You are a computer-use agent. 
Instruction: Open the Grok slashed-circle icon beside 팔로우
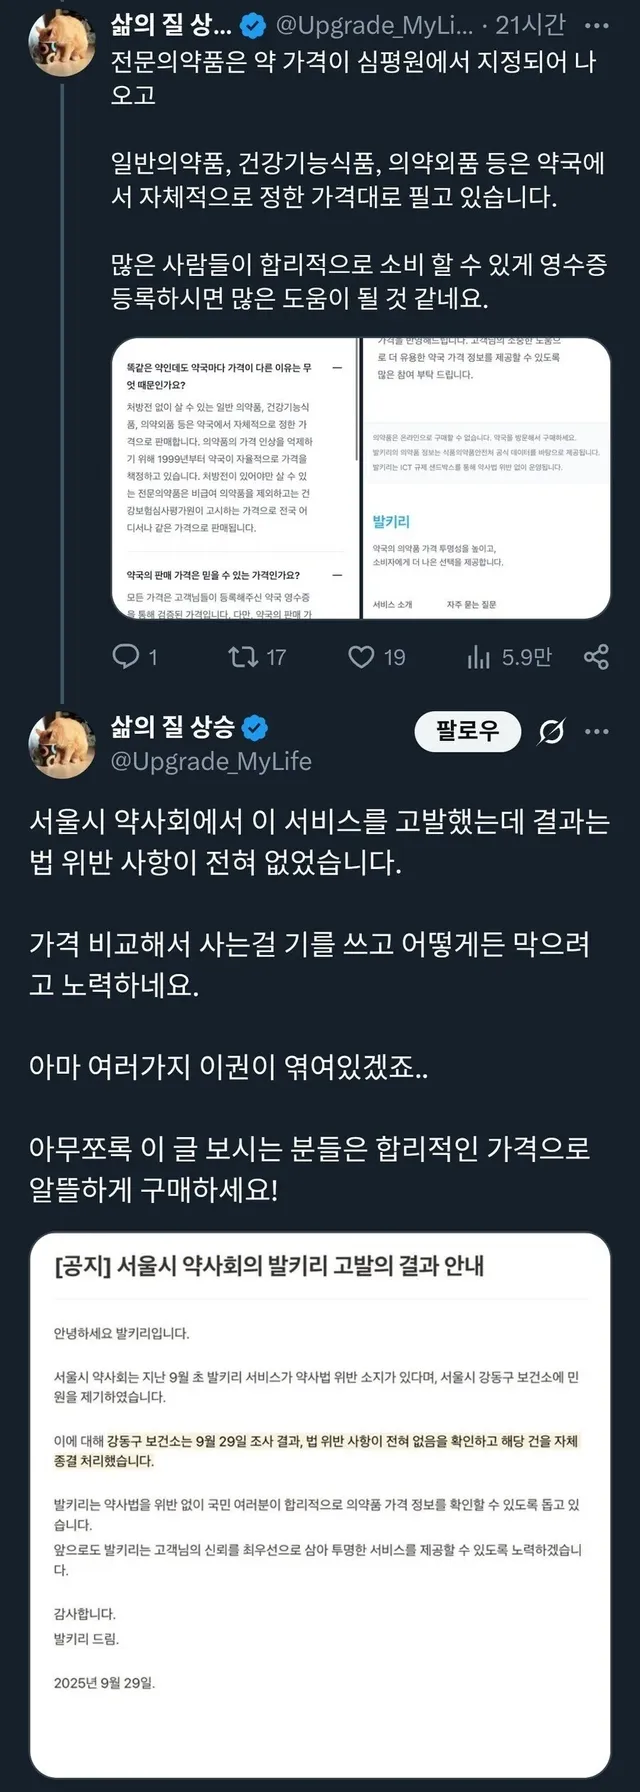click(x=551, y=732)
